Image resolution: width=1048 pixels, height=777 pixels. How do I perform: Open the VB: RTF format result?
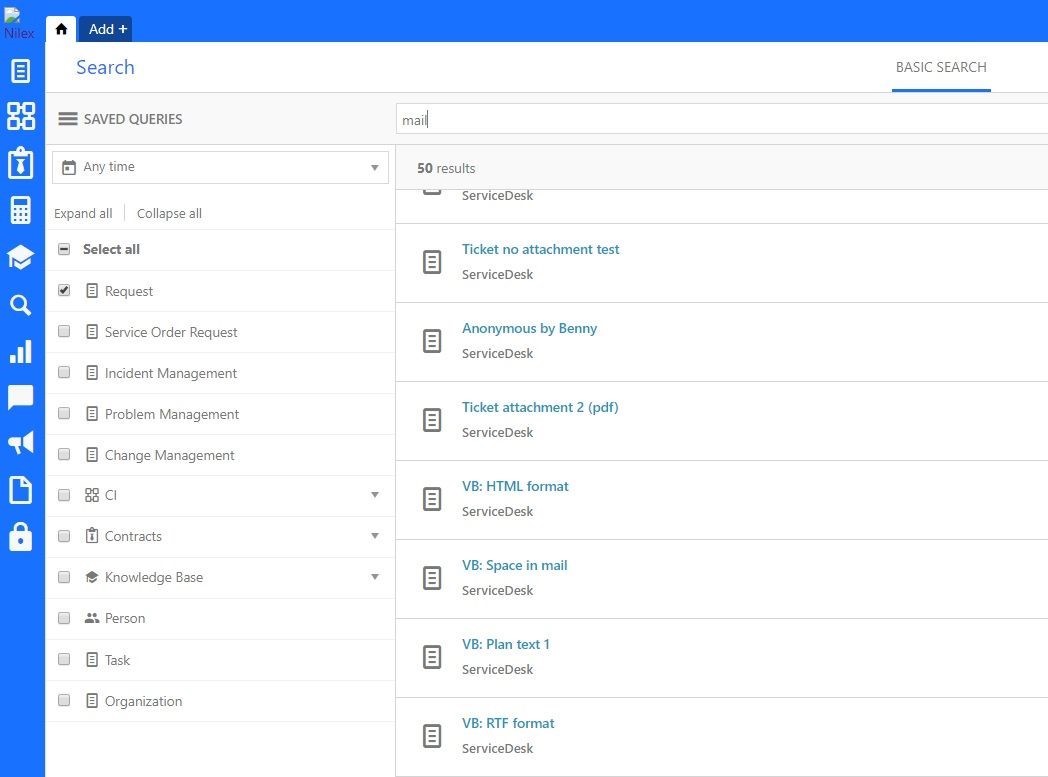pos(508,723)
